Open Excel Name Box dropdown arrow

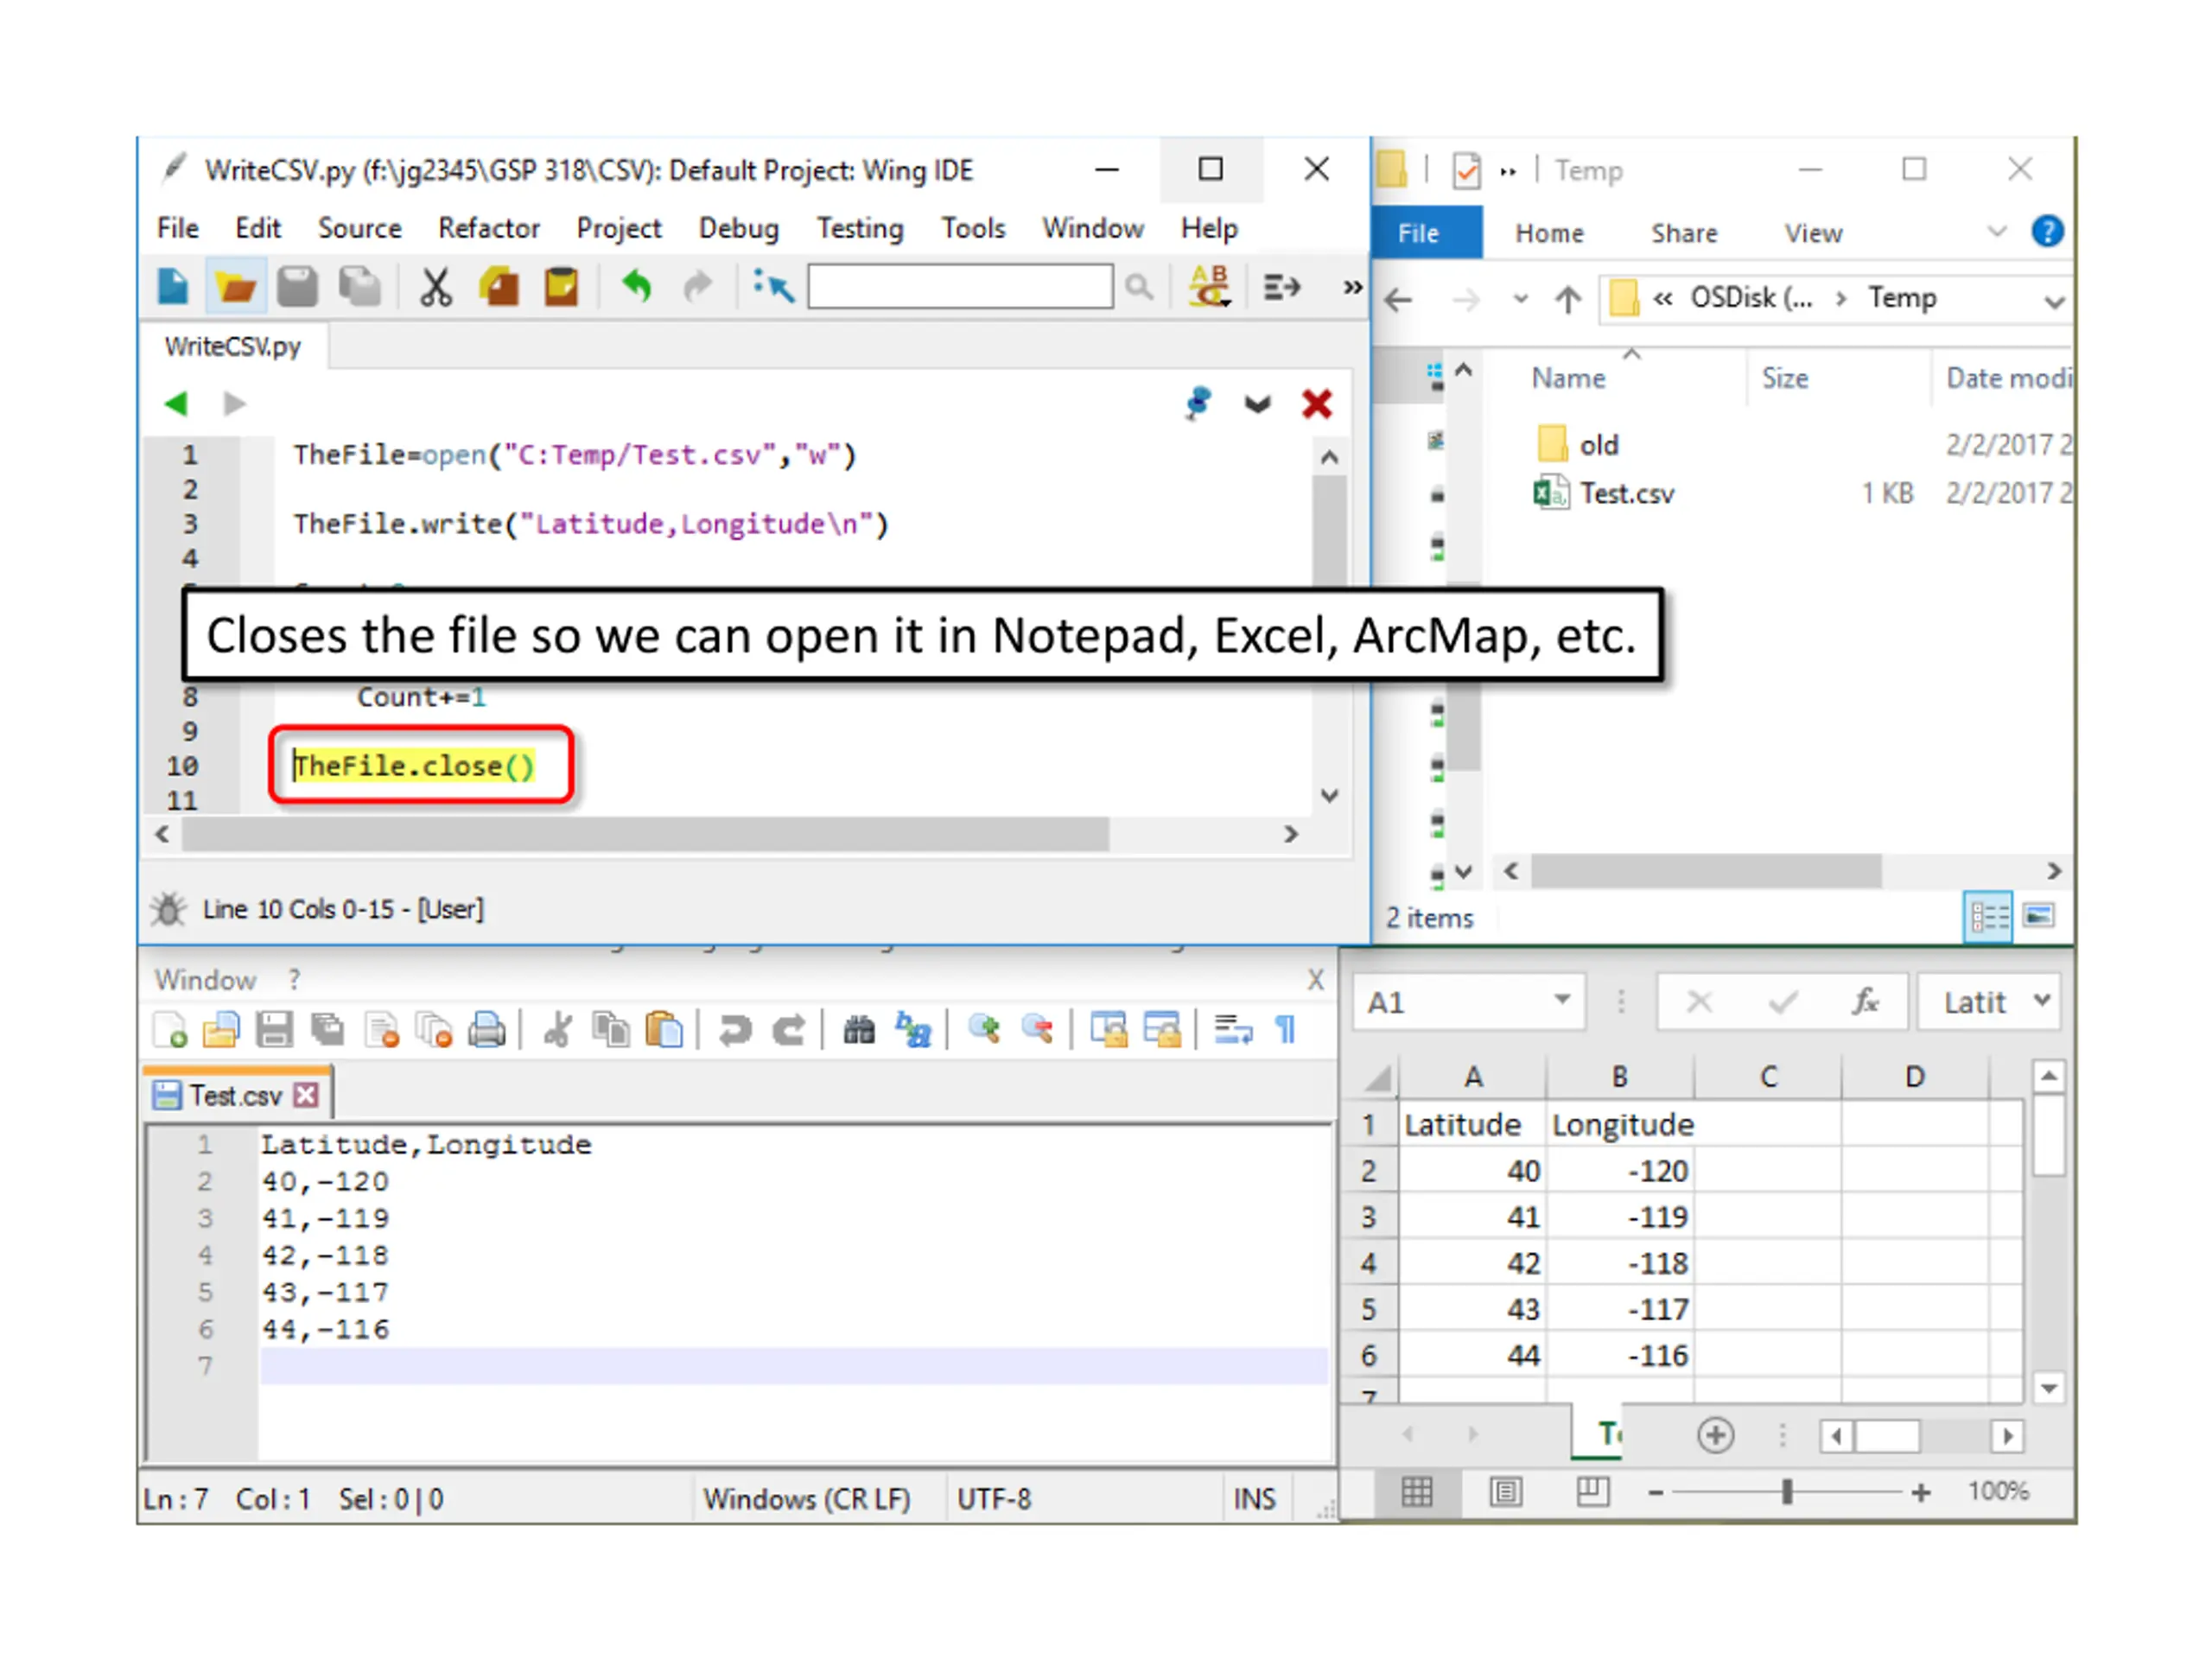(1561, 1000)
